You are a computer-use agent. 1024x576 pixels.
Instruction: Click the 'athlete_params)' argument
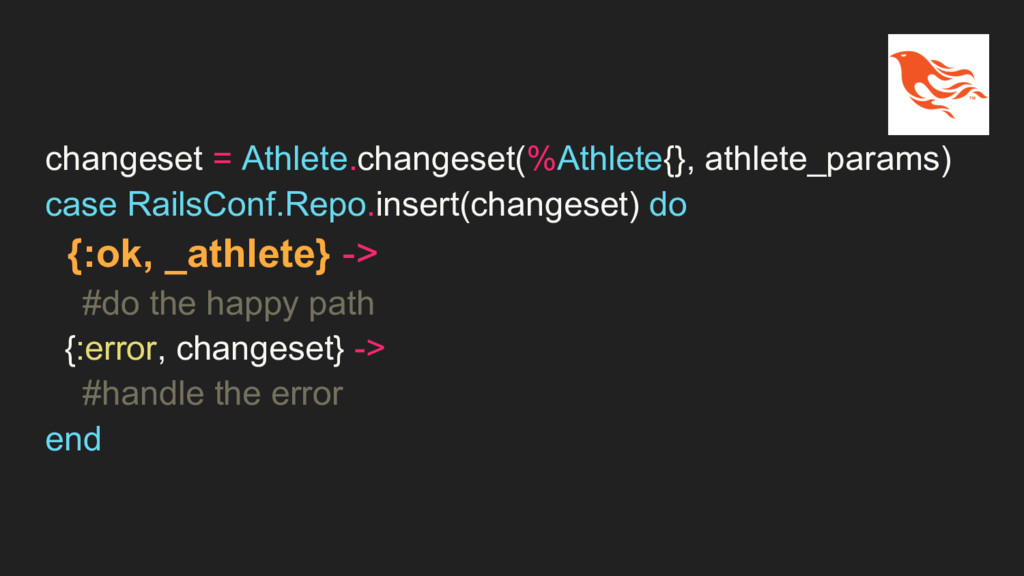click(x=828, y=160)
